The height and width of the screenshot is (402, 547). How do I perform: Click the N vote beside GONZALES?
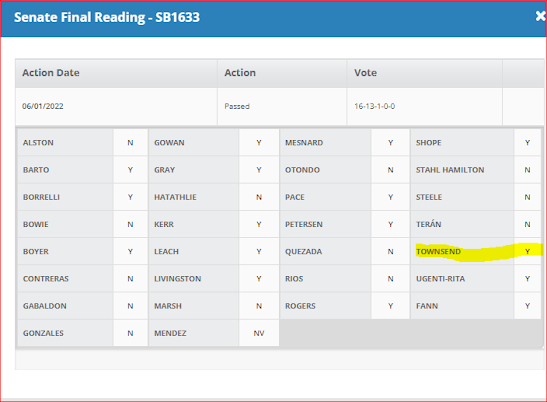(130, 333)
